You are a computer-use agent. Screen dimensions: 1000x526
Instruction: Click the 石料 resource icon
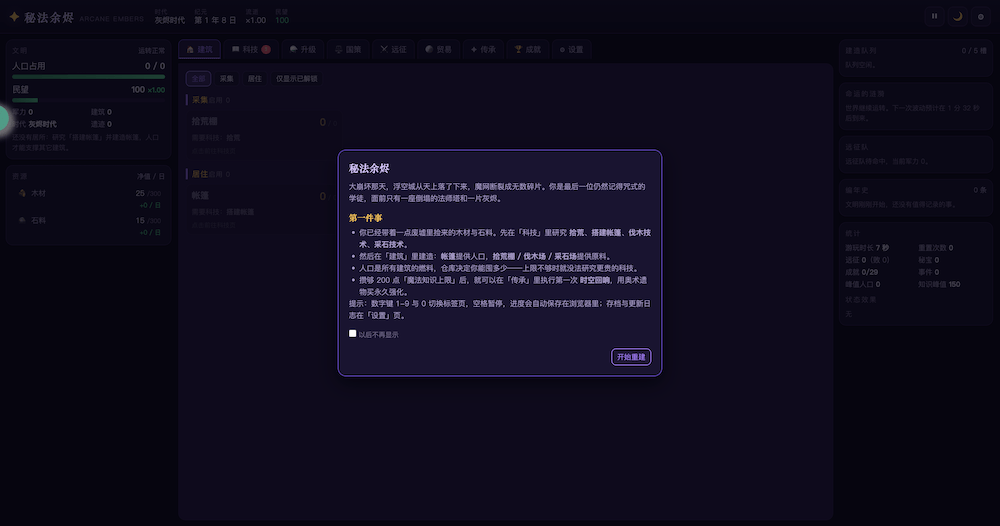point(22,221)
